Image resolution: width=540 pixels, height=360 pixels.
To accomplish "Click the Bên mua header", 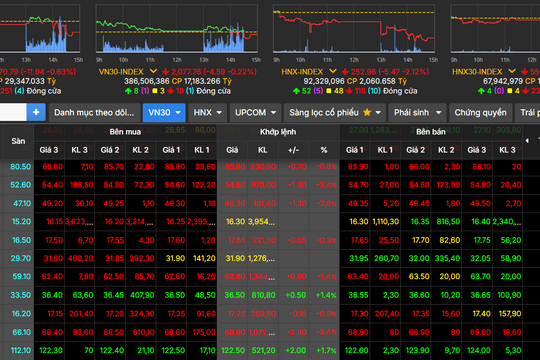I will click(x=125, y=132).
